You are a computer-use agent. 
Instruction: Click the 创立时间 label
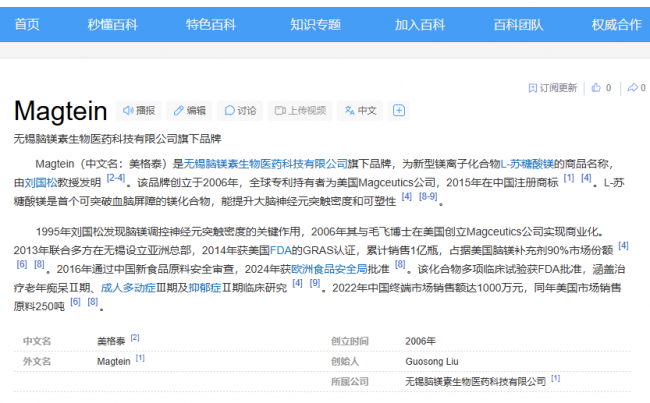[349, 341]
